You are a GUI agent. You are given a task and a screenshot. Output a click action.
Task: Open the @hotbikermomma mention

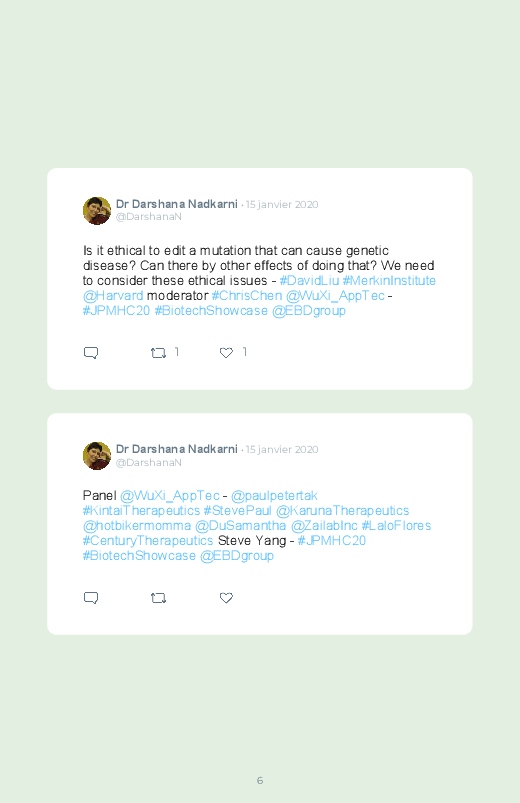[x=137, y=525]
